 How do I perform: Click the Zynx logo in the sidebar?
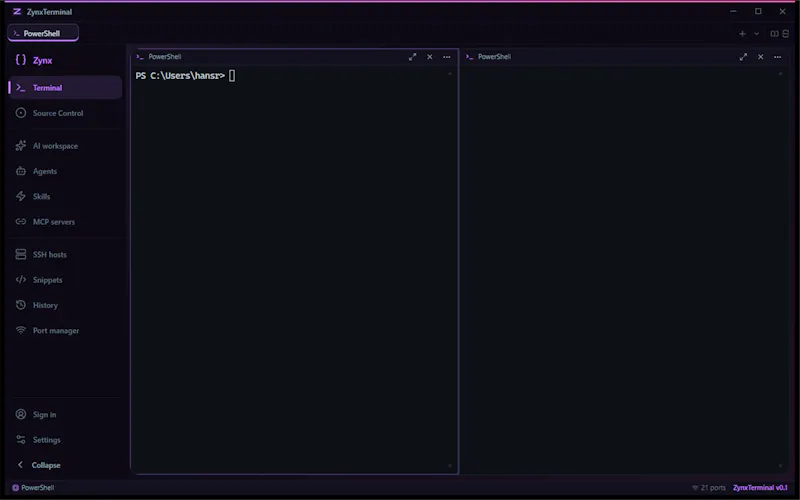click(x=34, y=60)
